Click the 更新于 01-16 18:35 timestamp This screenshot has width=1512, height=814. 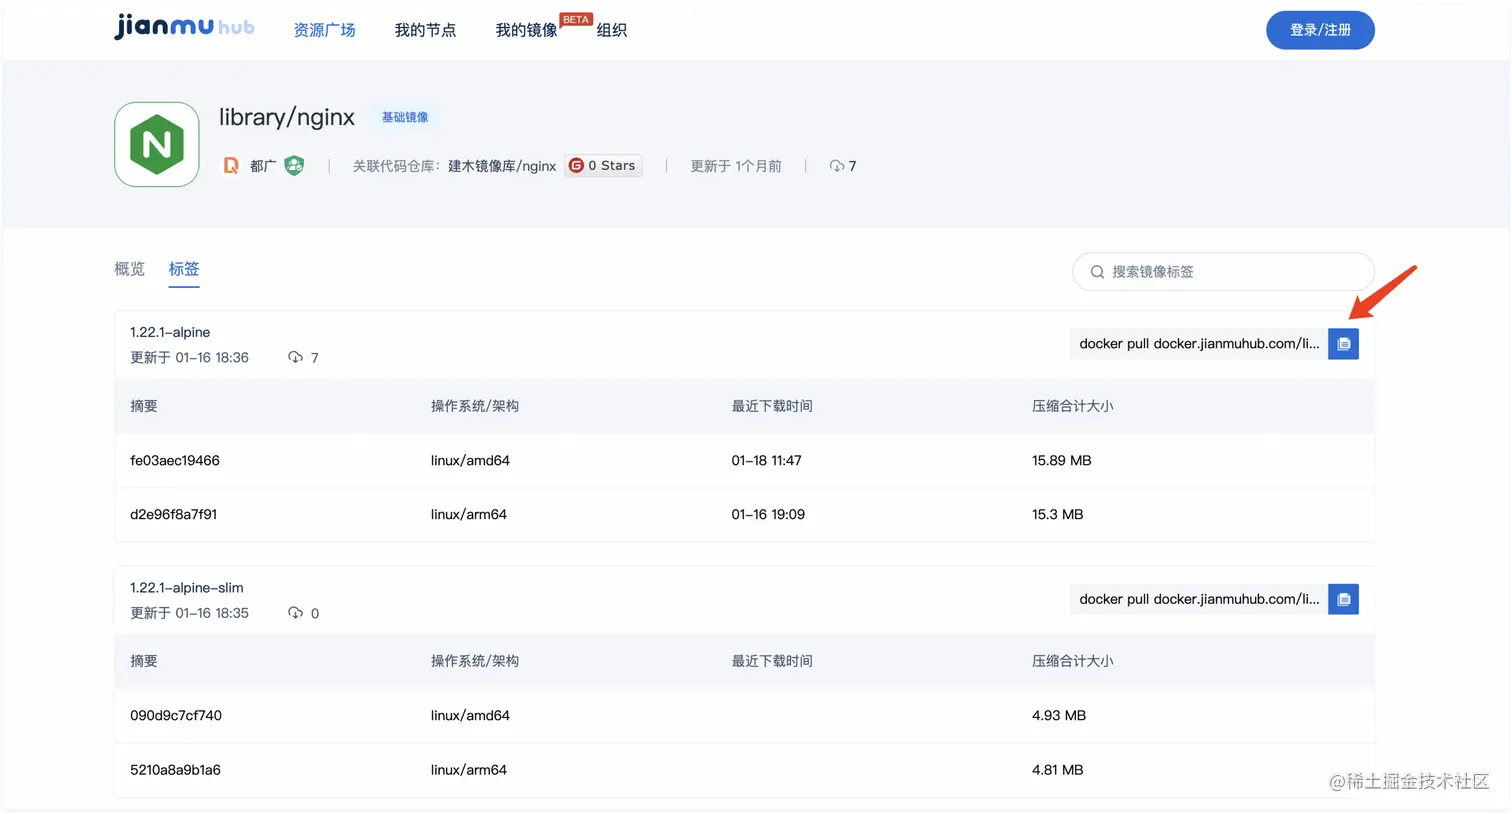(189, 613)
